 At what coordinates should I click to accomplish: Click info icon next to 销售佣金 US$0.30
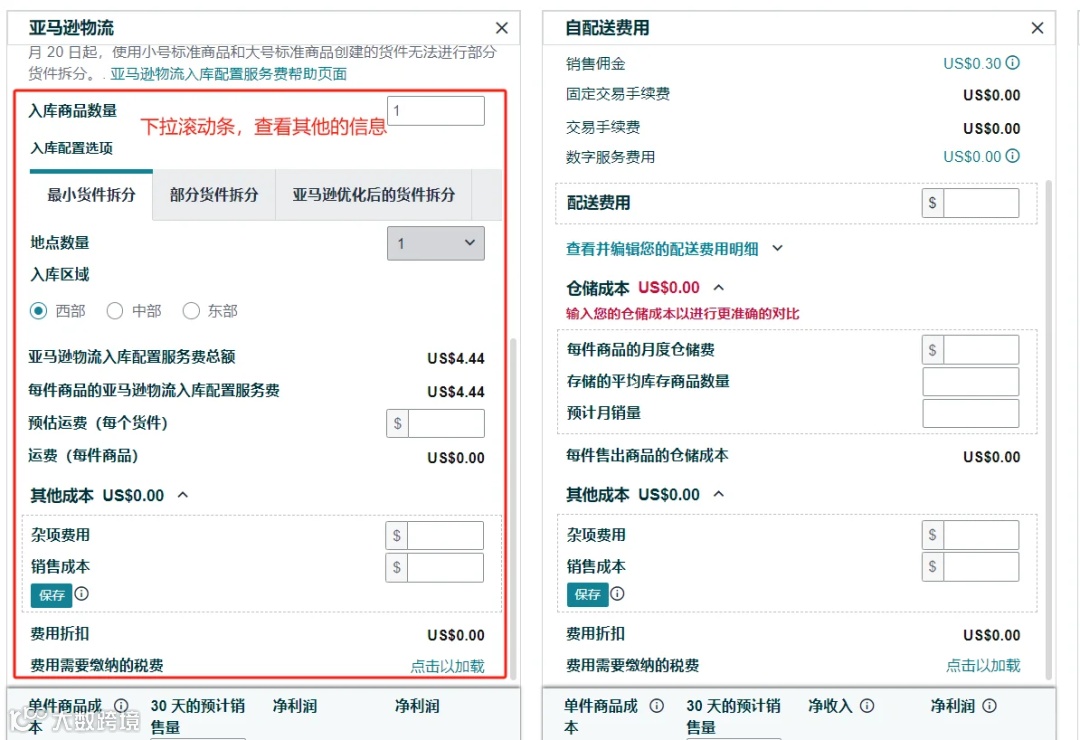pyautogui.click(x=1012, y=63)
